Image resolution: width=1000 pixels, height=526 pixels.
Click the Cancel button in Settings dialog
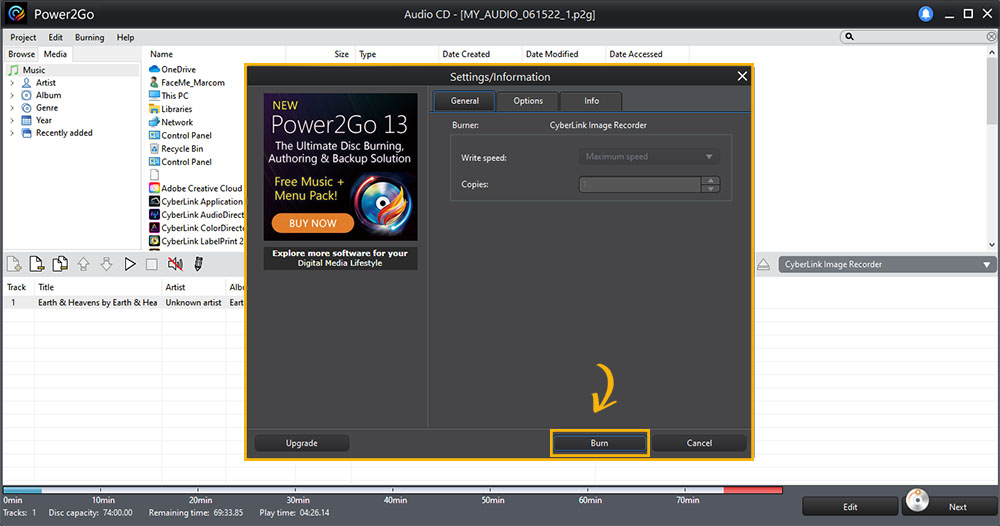[x=699, y=443]
